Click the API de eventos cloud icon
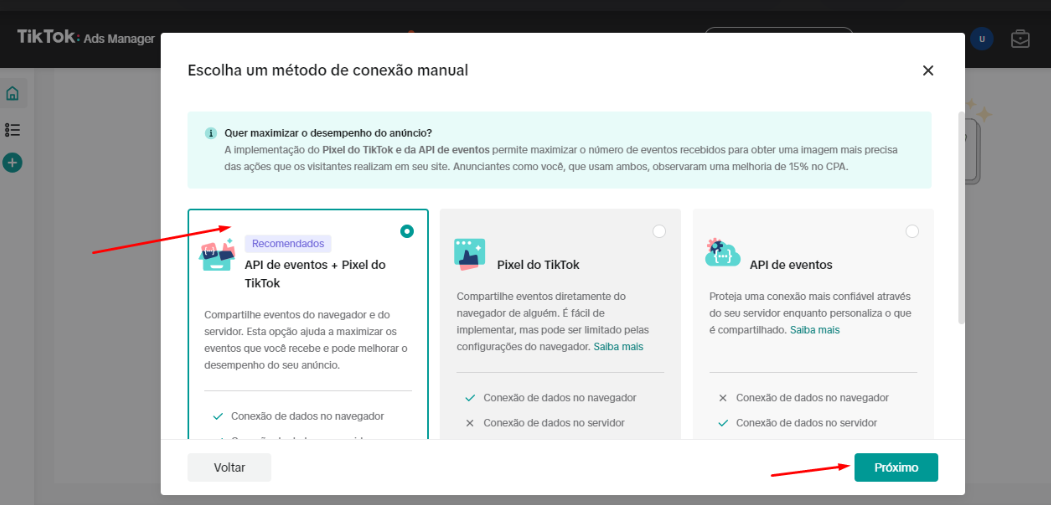 [723, 252]
